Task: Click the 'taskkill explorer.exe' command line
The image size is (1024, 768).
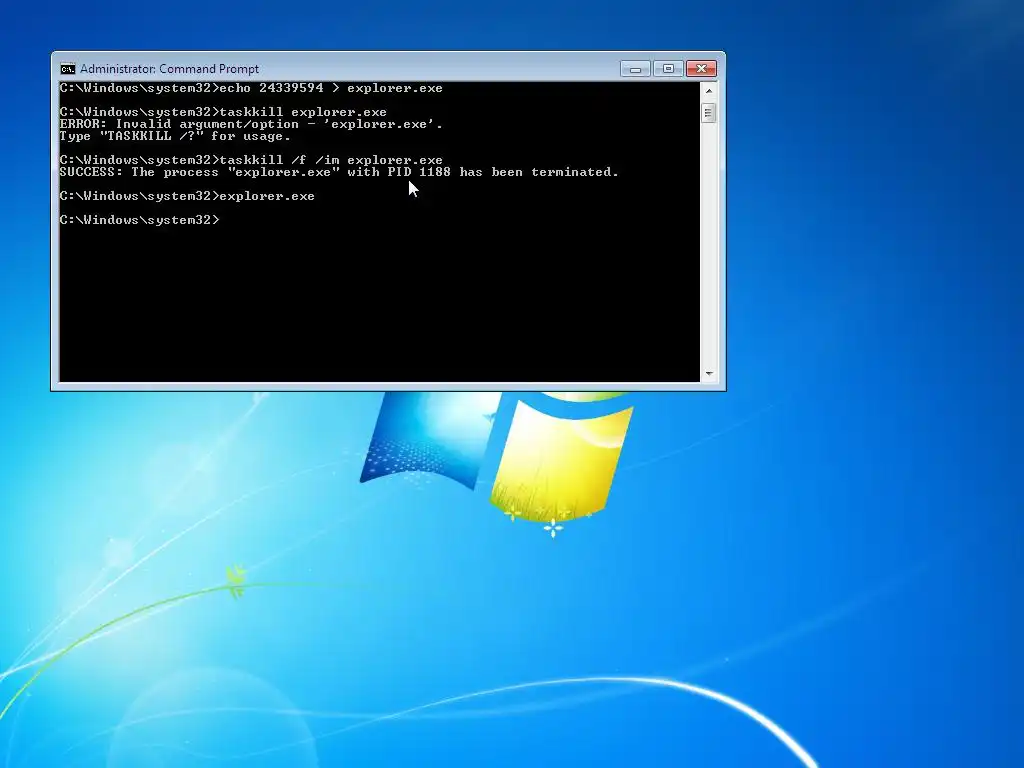Action: click(223, 112)
